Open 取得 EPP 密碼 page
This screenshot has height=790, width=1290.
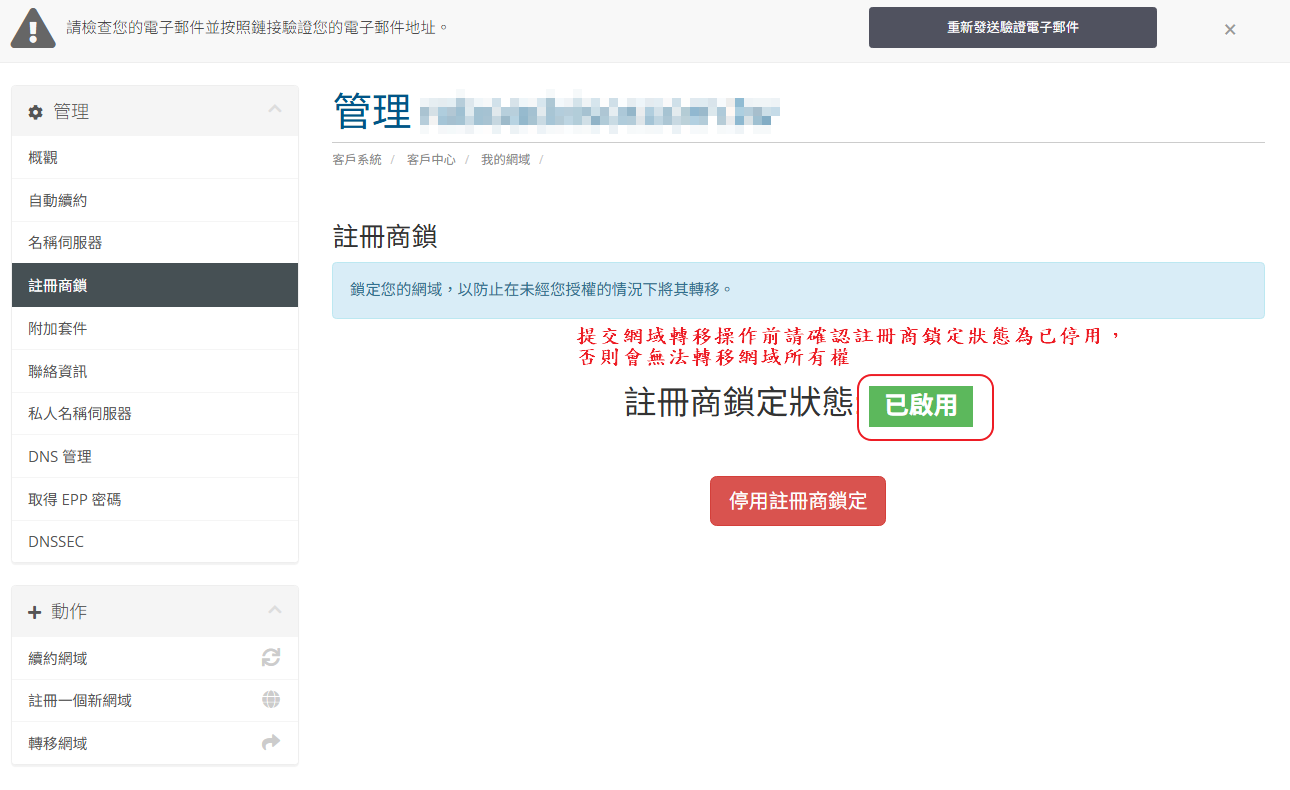(x=75, y=499)
